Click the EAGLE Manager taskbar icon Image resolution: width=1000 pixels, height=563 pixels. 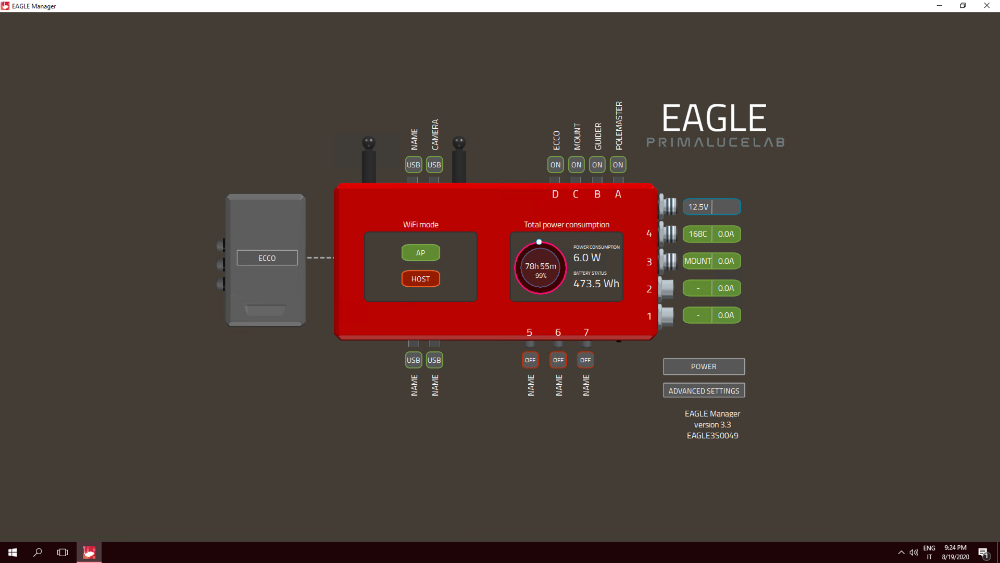point(89,552)
